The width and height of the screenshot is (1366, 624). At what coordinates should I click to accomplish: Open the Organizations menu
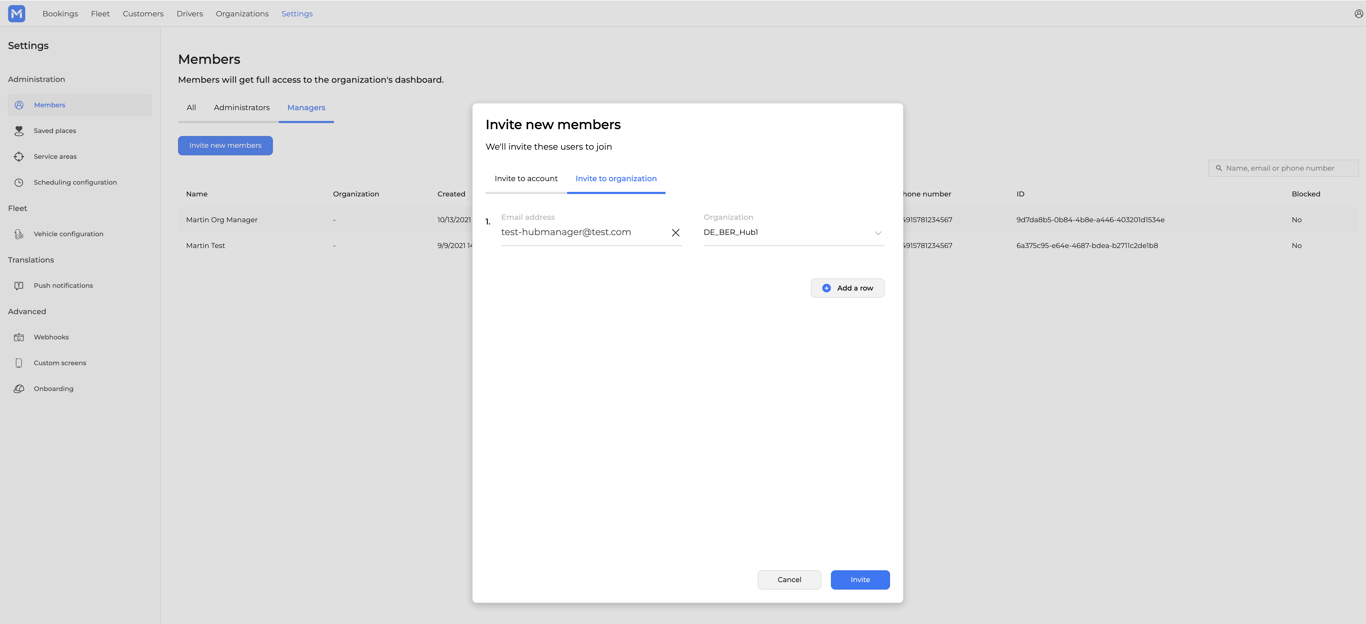(x=242, y=14)
